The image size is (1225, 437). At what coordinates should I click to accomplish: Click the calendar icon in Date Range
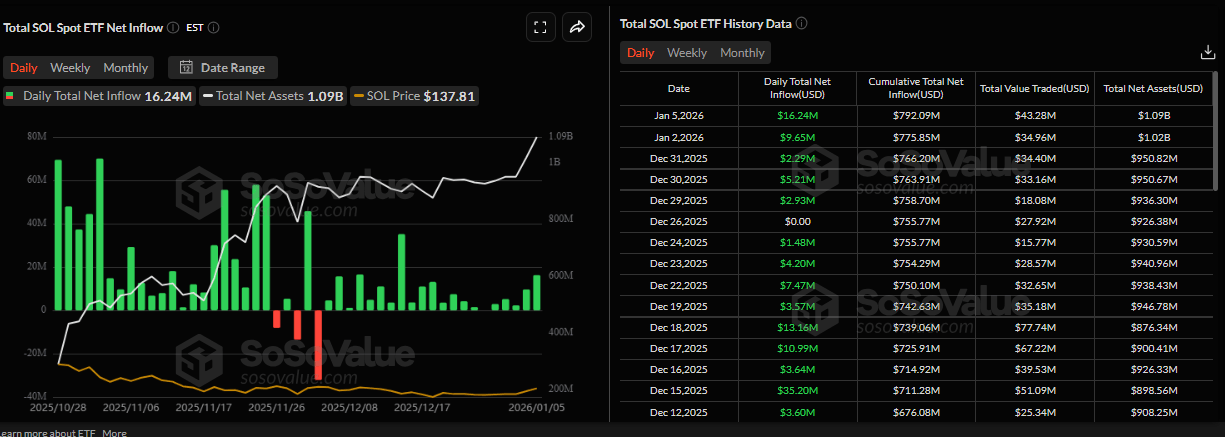(186, 68)
